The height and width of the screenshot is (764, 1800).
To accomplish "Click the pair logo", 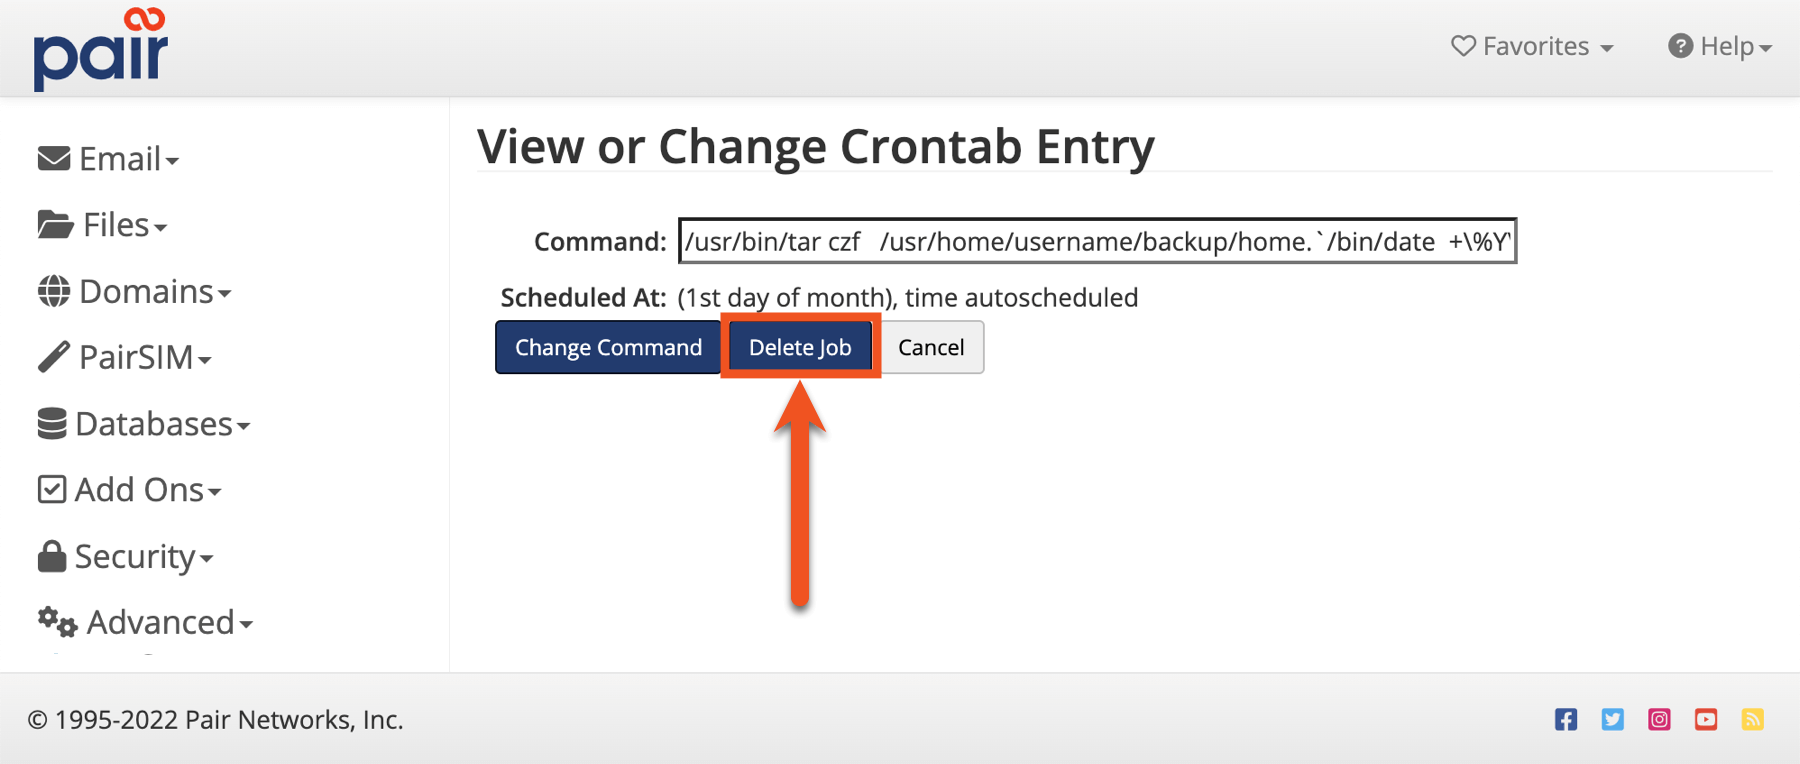I will pos(100,50).
